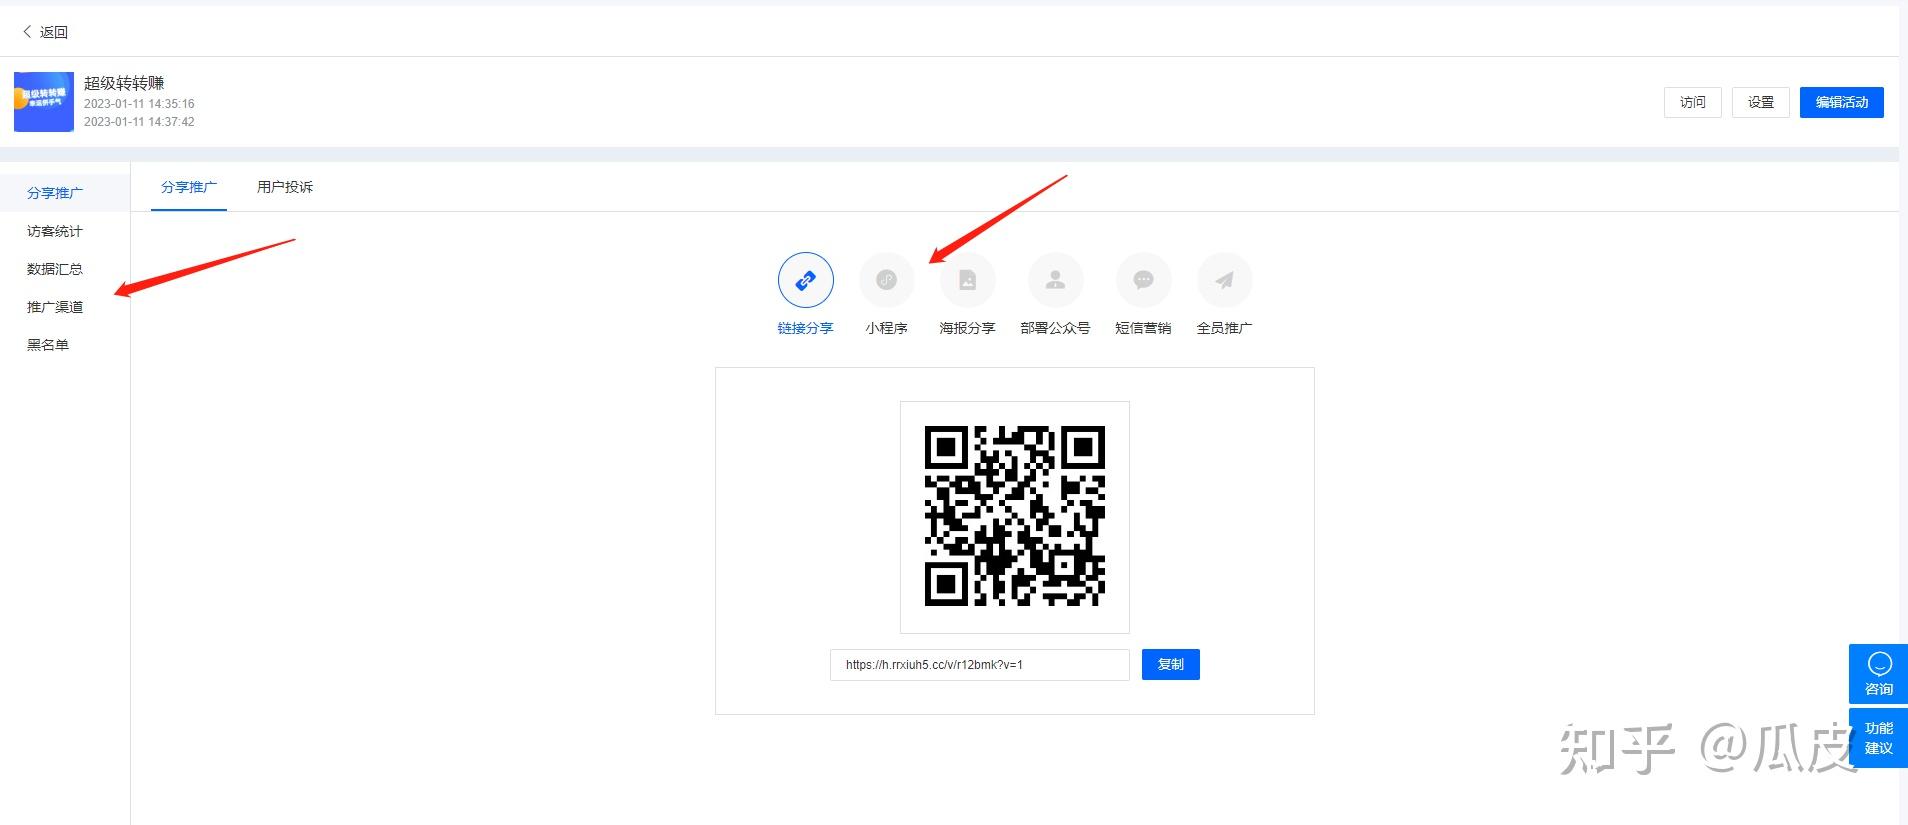Screen dimensions: 1908x825
Task: Click the 设置 button
Action: [1761, 102]
